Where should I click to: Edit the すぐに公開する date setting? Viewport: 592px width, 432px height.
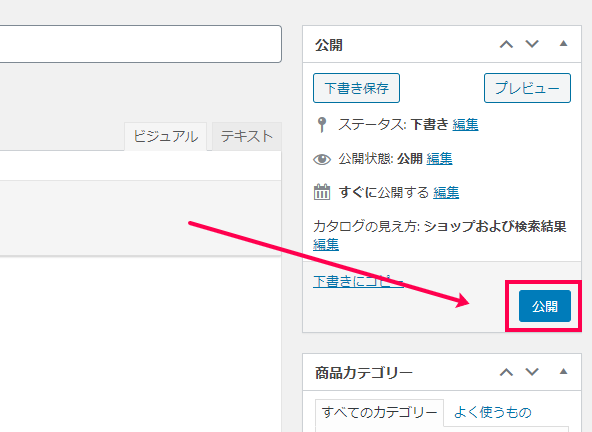pyautogui.click(x=446, y=193)
